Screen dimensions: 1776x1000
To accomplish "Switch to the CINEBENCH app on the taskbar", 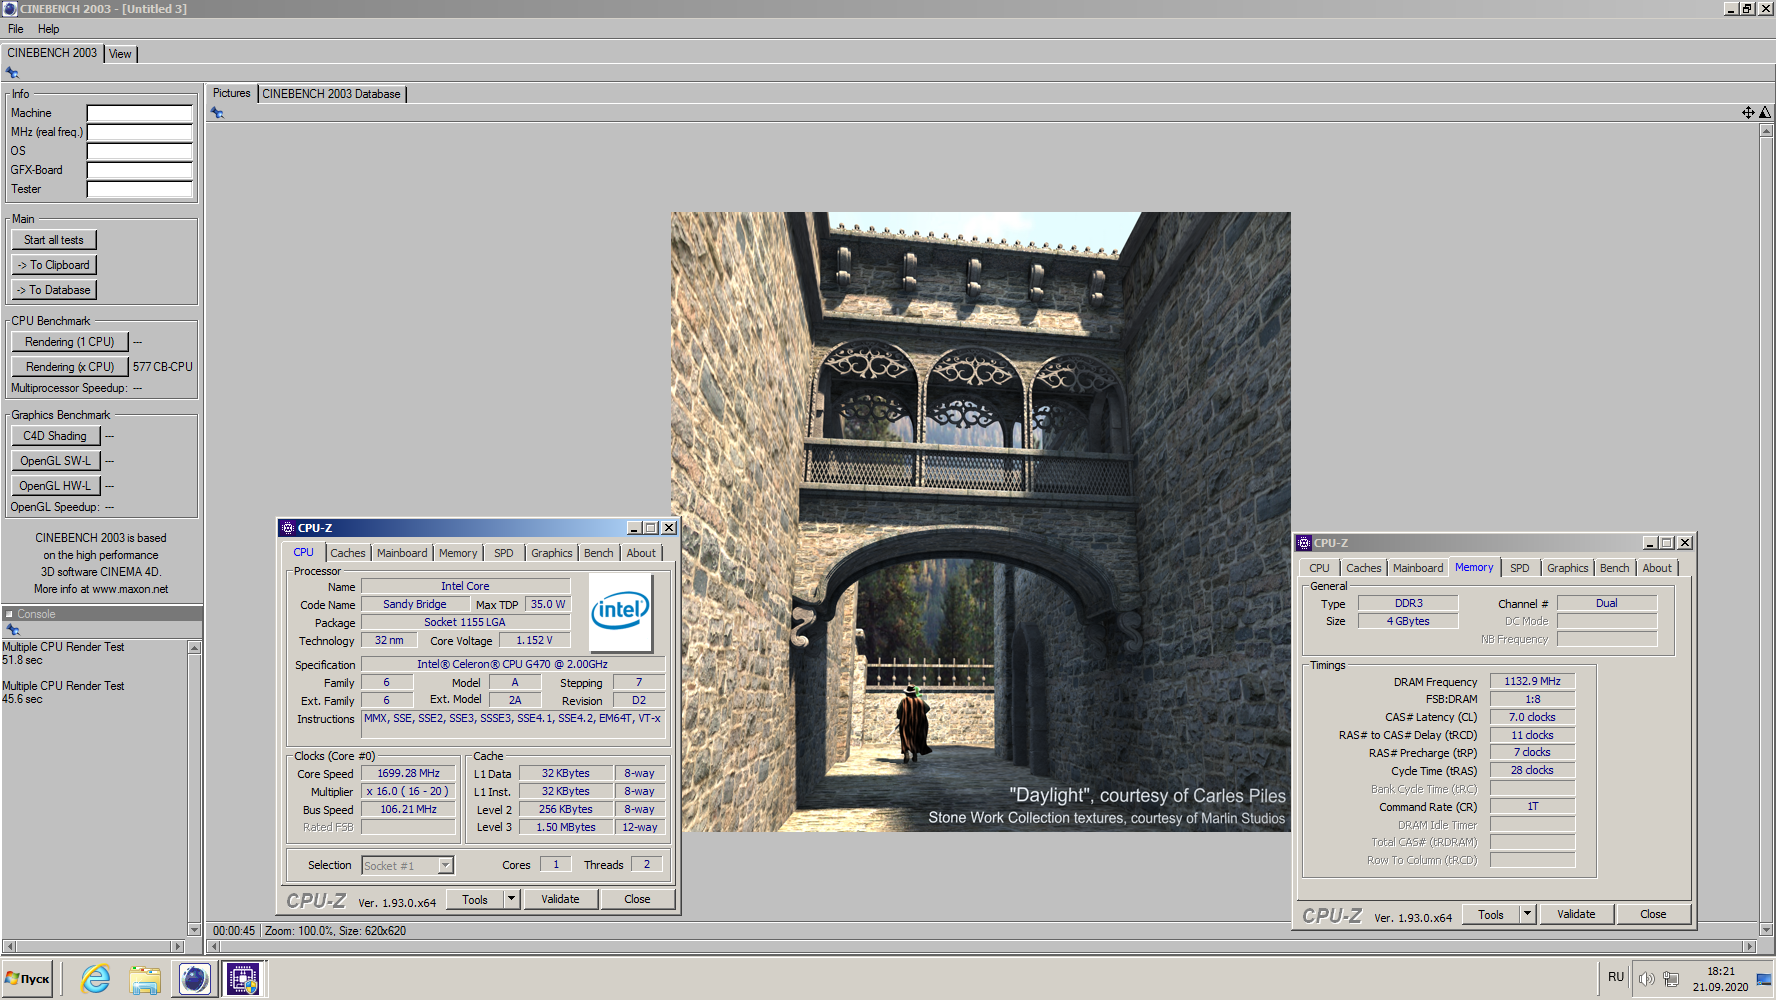I will (194, 979).
